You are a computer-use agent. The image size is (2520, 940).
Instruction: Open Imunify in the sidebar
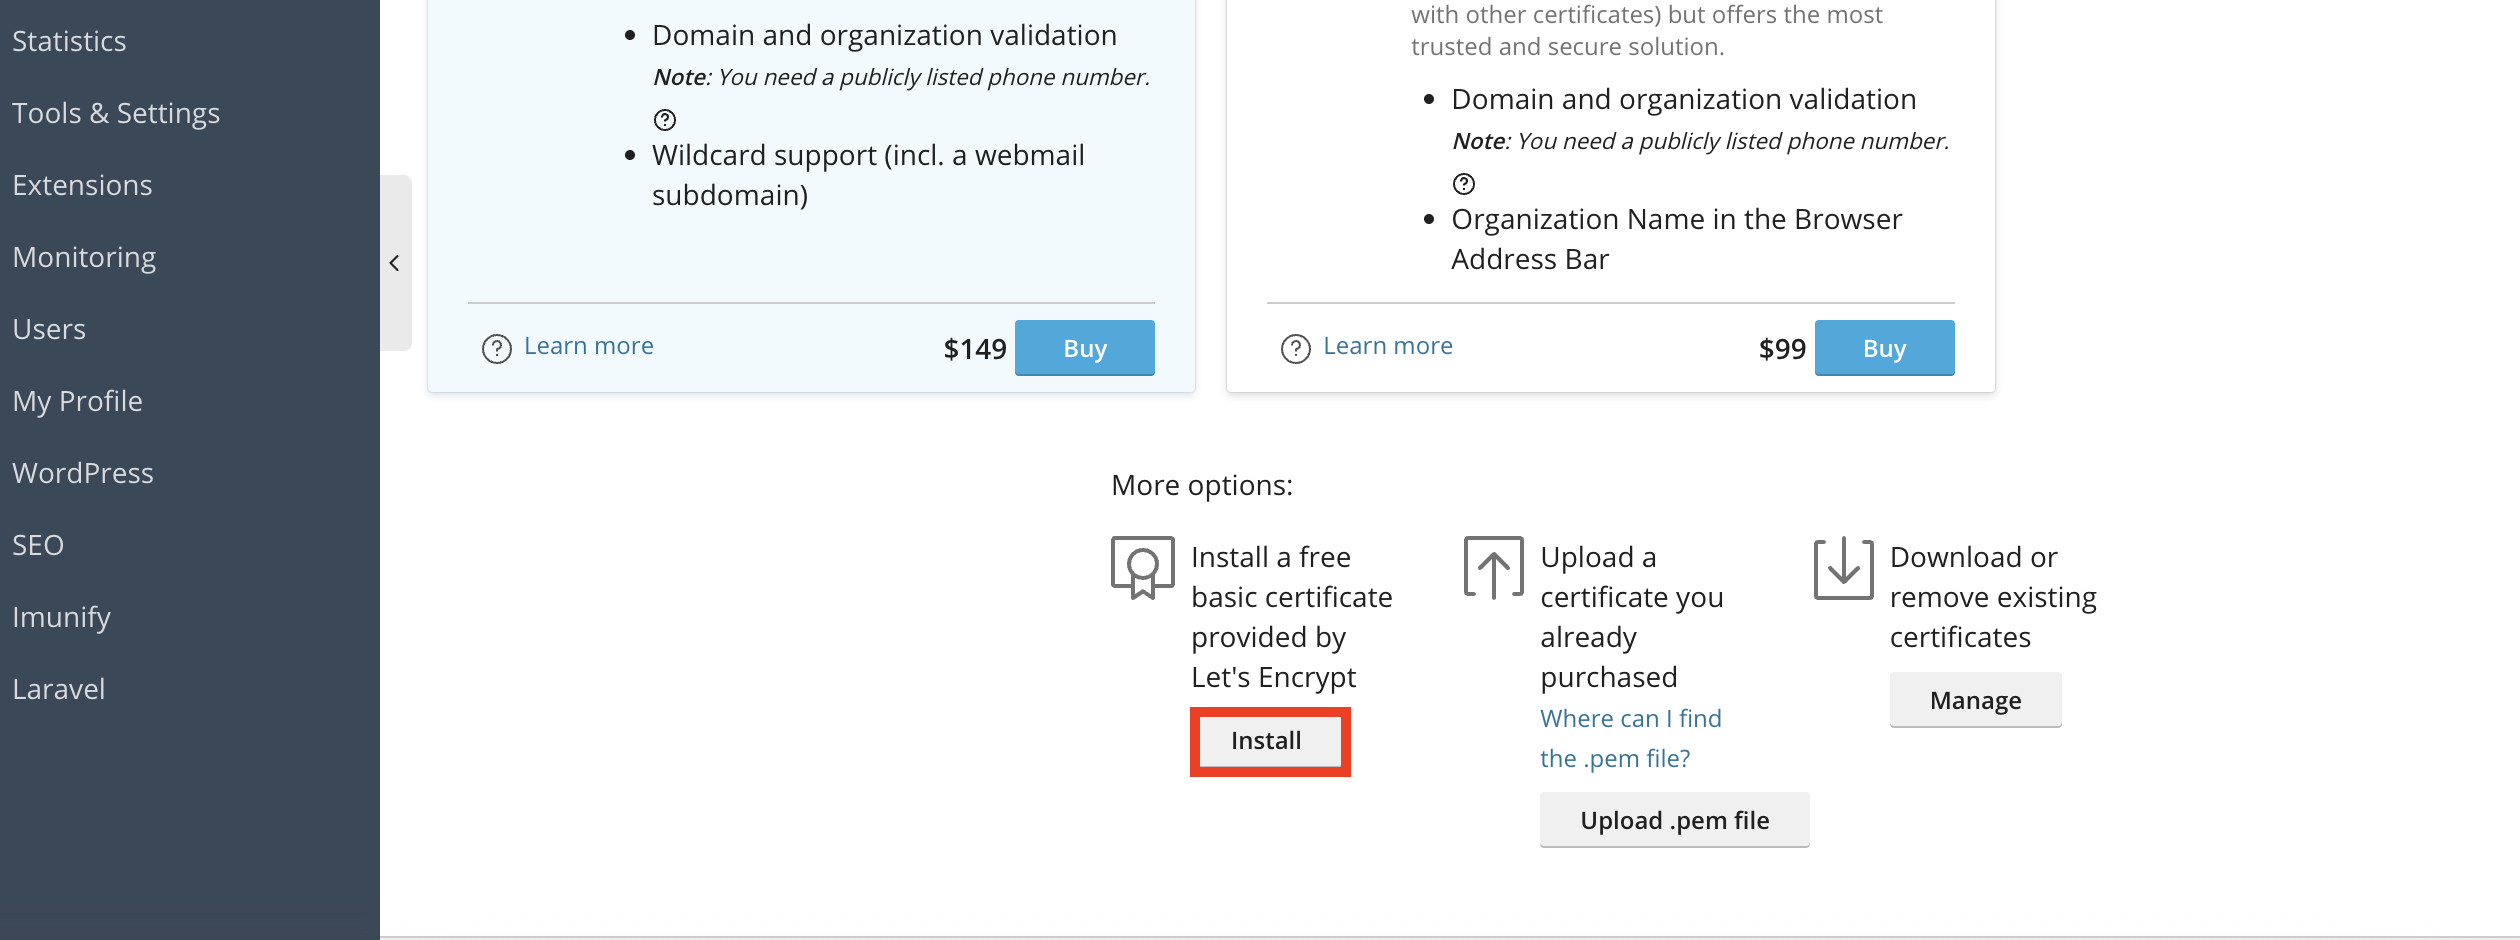click(61, 617)
